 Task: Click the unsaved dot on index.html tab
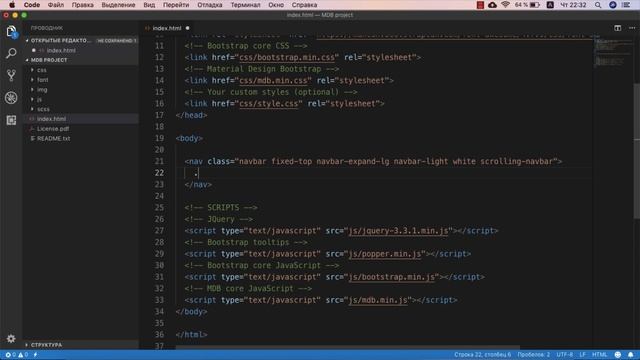coord(187,28)
